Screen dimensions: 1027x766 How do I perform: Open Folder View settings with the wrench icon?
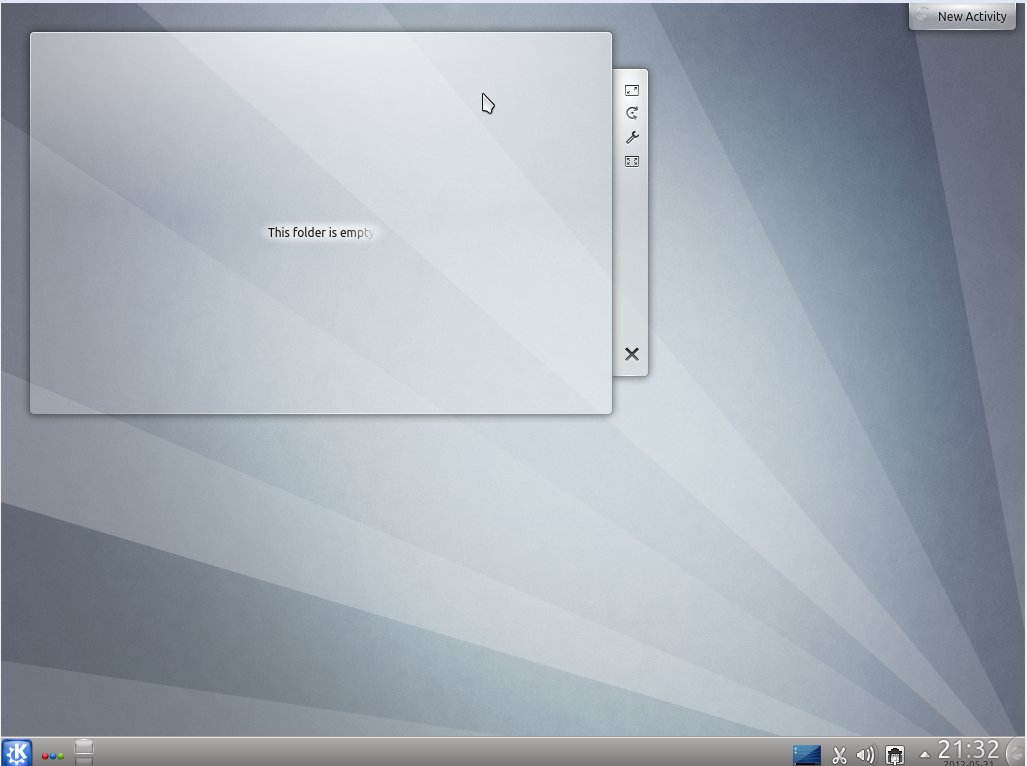631,137
